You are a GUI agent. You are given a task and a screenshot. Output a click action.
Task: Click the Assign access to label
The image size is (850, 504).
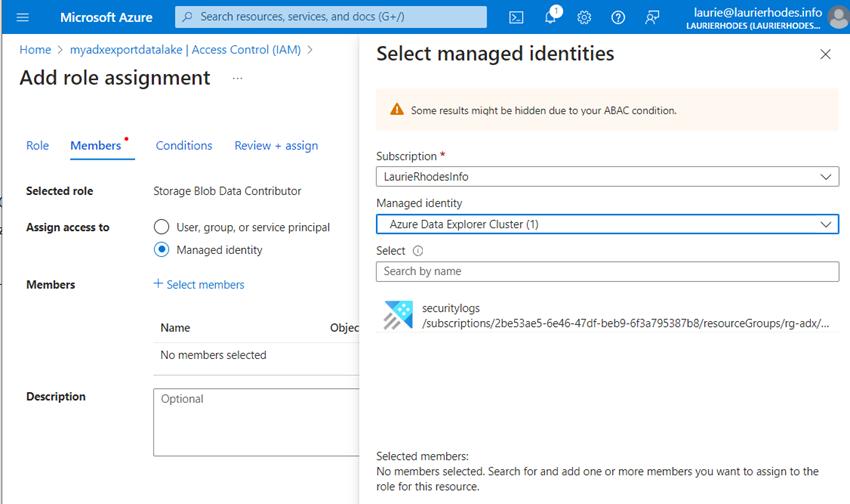point(68,227)
